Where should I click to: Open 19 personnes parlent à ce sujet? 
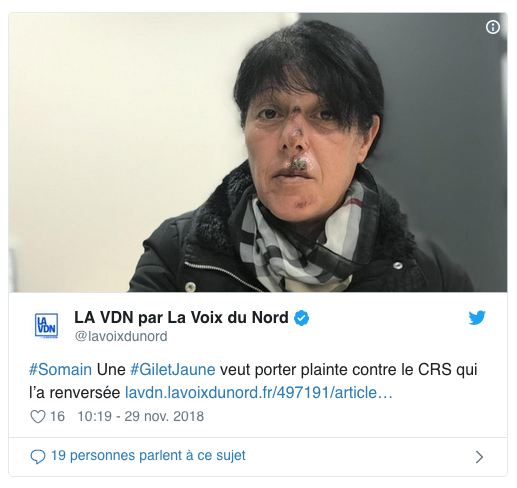(x=148, y=456)
